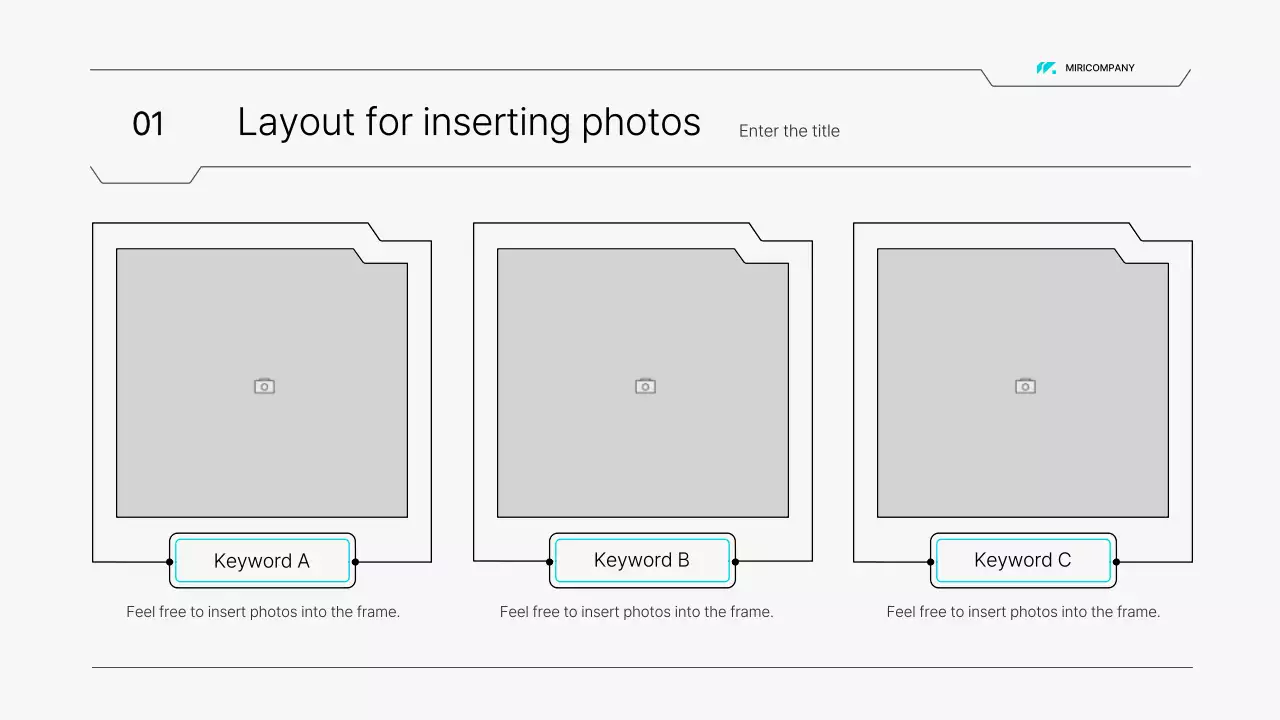This screenshot has height=720, width=1280.
Task: Click the camera icon above Keyword B
Action: pyautogui.click(x=645, y=386)
